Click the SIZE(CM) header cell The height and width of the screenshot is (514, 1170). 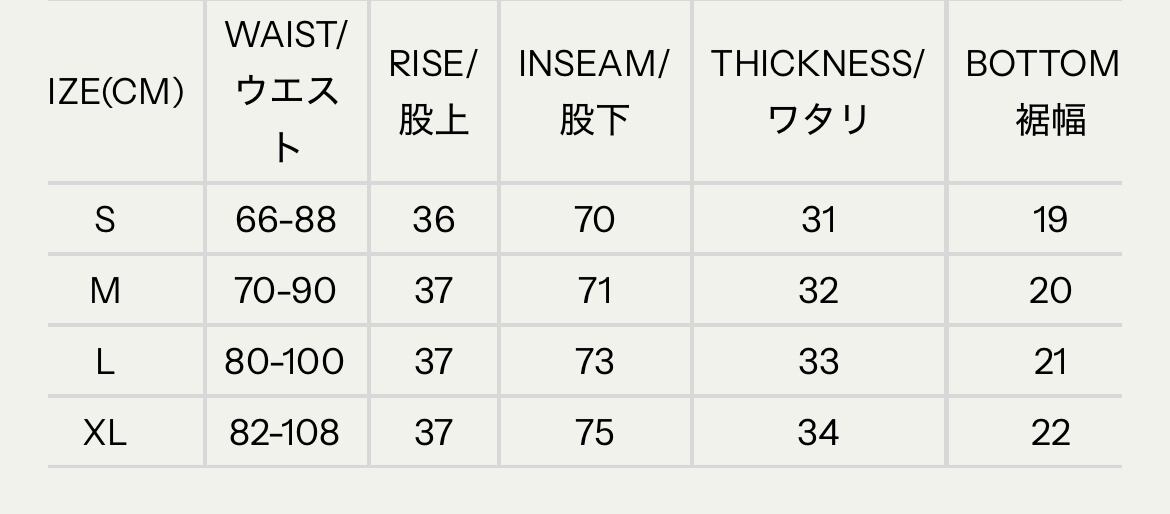(116, 92)
